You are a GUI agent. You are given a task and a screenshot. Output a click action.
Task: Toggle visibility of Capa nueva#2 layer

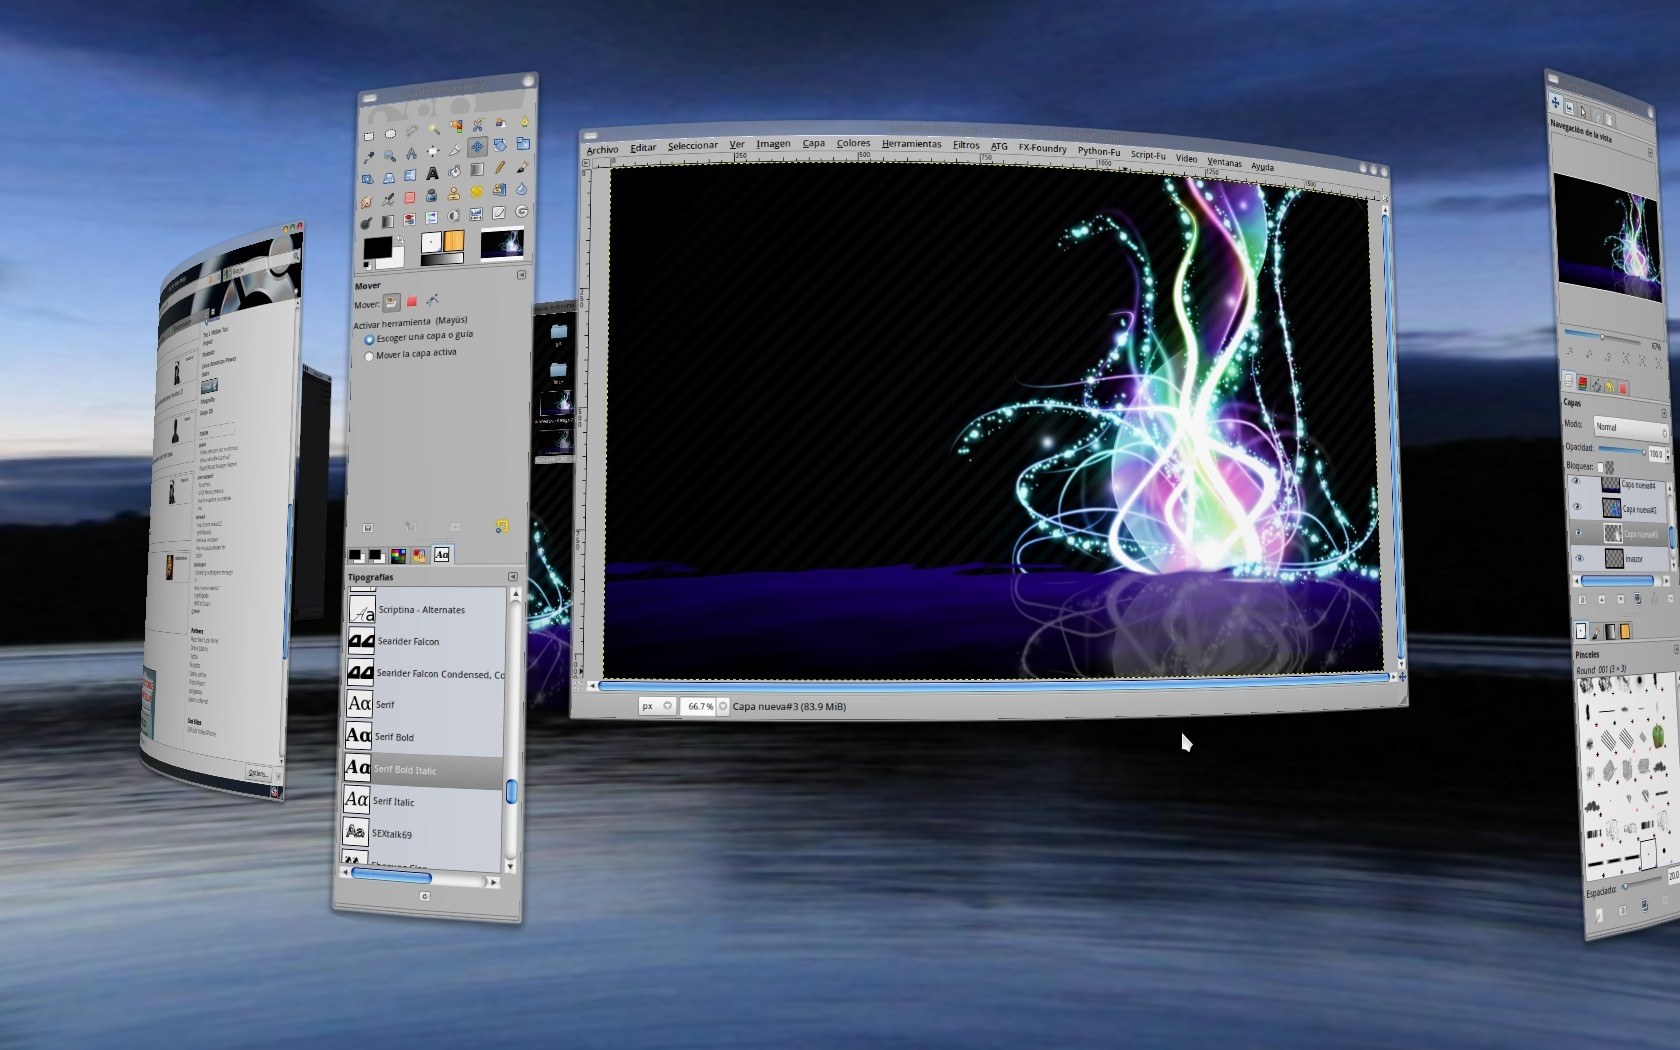[x=1577, y=507]
